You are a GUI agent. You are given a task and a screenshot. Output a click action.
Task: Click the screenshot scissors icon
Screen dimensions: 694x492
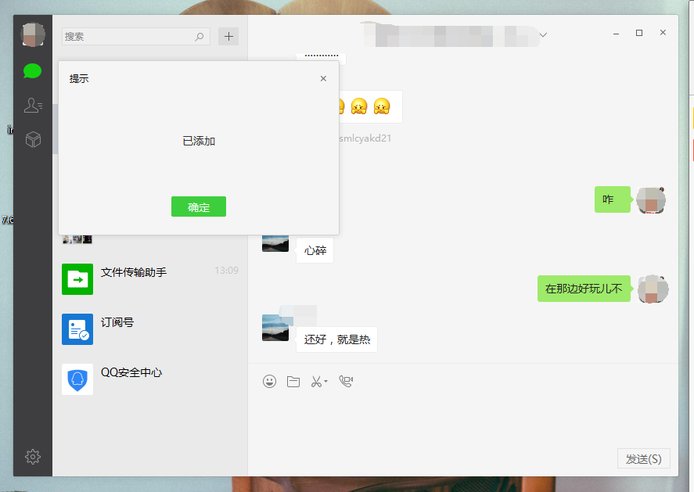pyautogui.click(x=316, y=381)
